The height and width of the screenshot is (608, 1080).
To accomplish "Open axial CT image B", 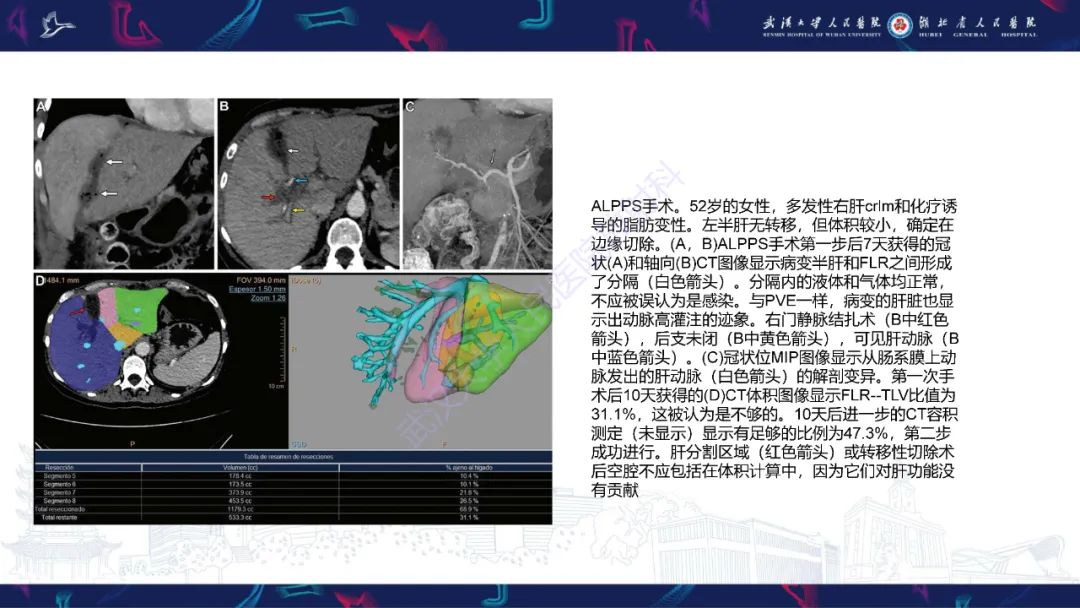I will pyautogui.click(x=309, y=184).
